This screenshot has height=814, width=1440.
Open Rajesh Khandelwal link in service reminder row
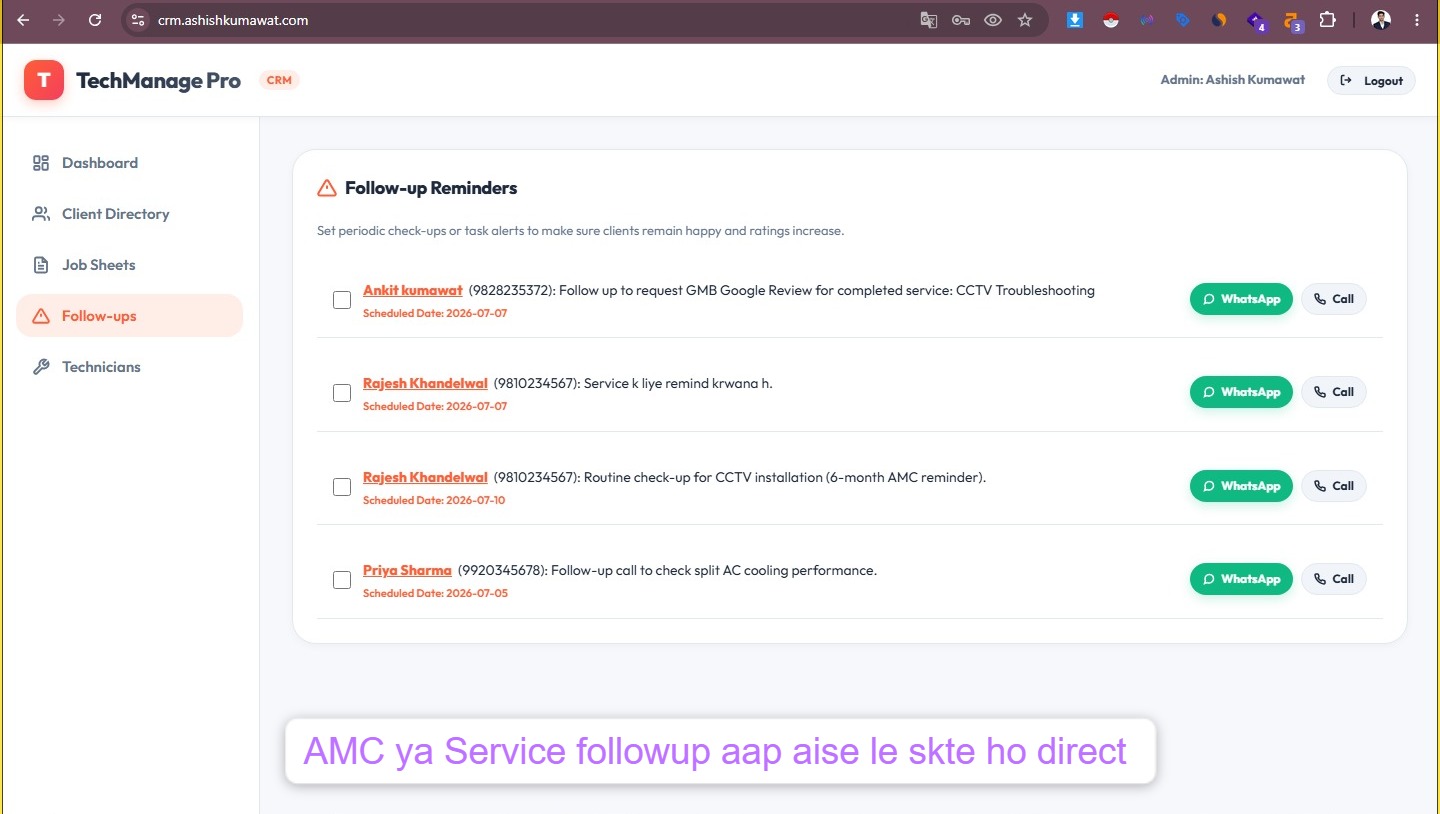tap(425, 383)
